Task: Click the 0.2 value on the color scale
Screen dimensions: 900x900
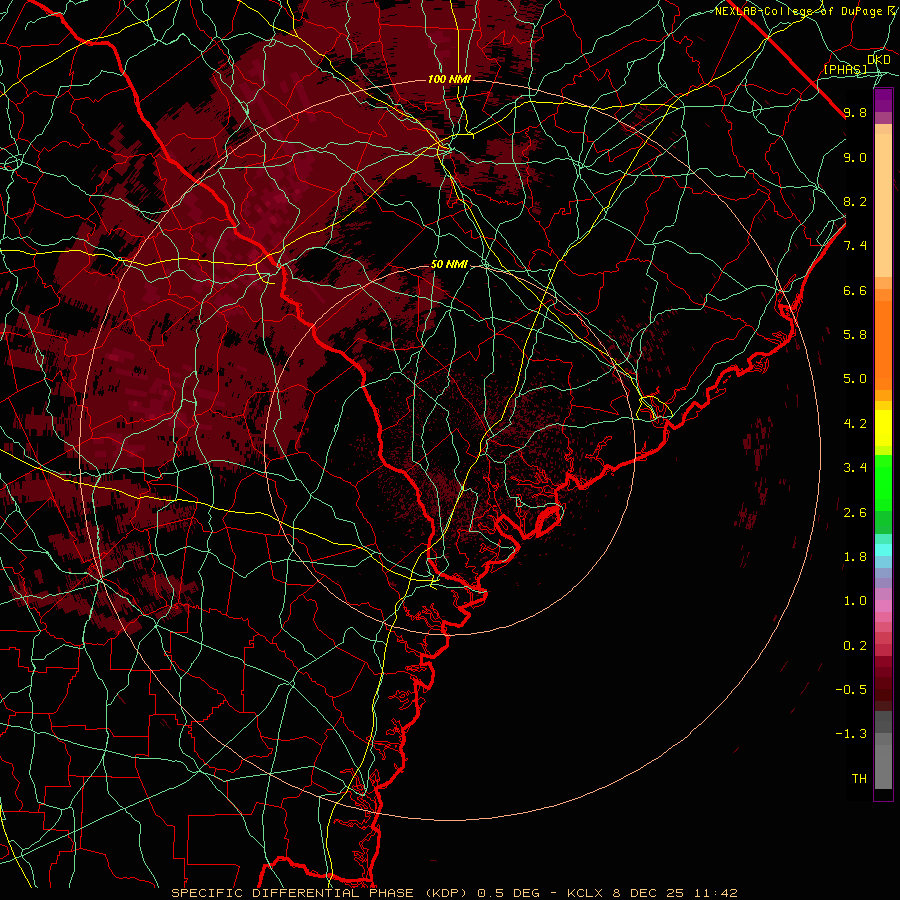Action: click(x=855, y=646)
